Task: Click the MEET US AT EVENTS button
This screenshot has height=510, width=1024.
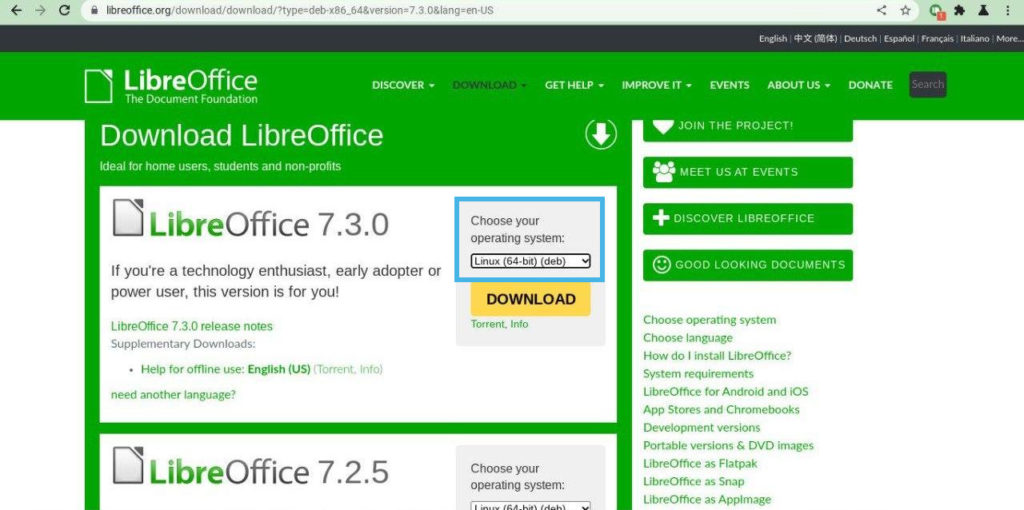Action: [748, 172]
